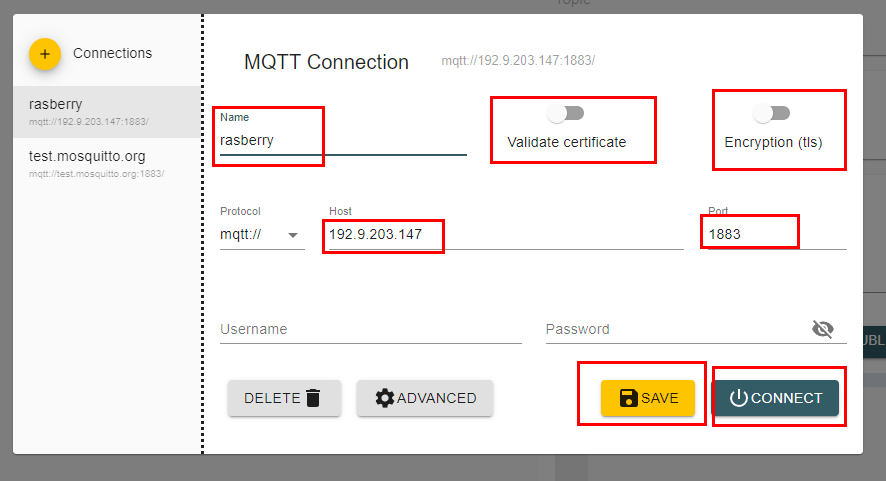Click the Delete button

point(284,398)
